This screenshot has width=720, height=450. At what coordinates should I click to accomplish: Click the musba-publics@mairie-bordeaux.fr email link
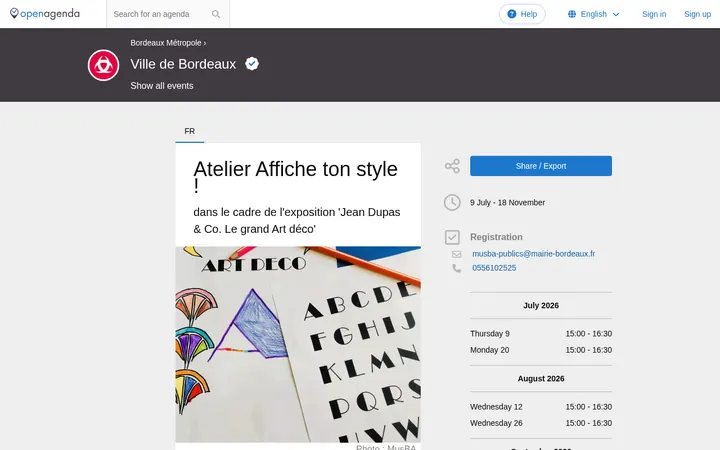point(533,253)
